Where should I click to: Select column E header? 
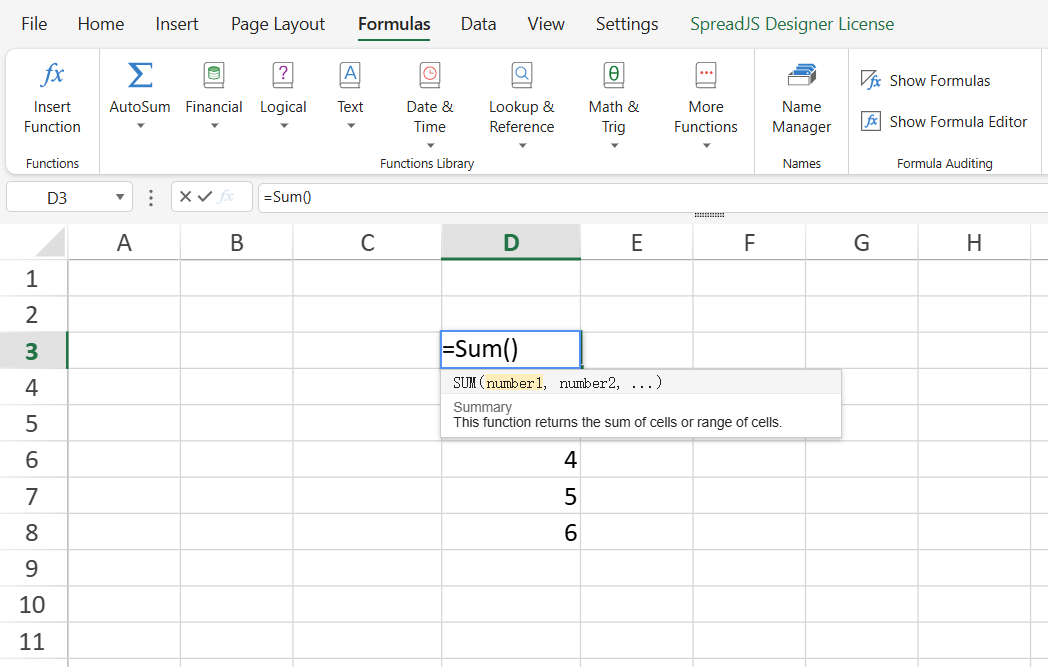pos(636,242)
